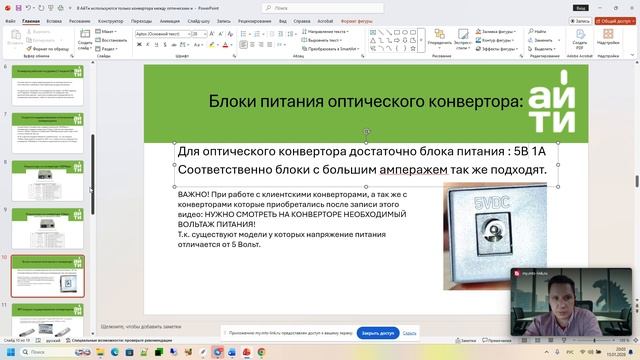The image size is (640, 360).
Task: Open Экспресс-стили quick styles
Action: tap(462, 39)
